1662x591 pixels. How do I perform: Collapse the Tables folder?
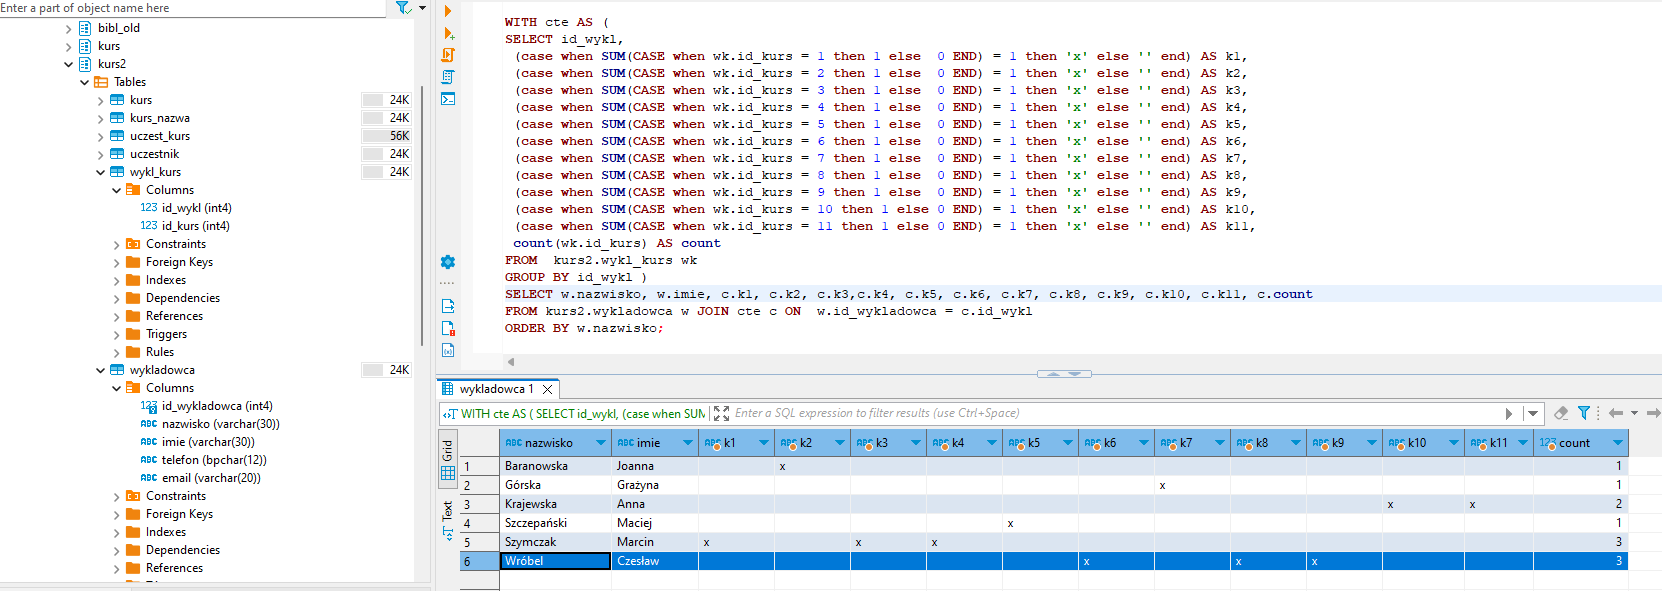pos(84,82)
